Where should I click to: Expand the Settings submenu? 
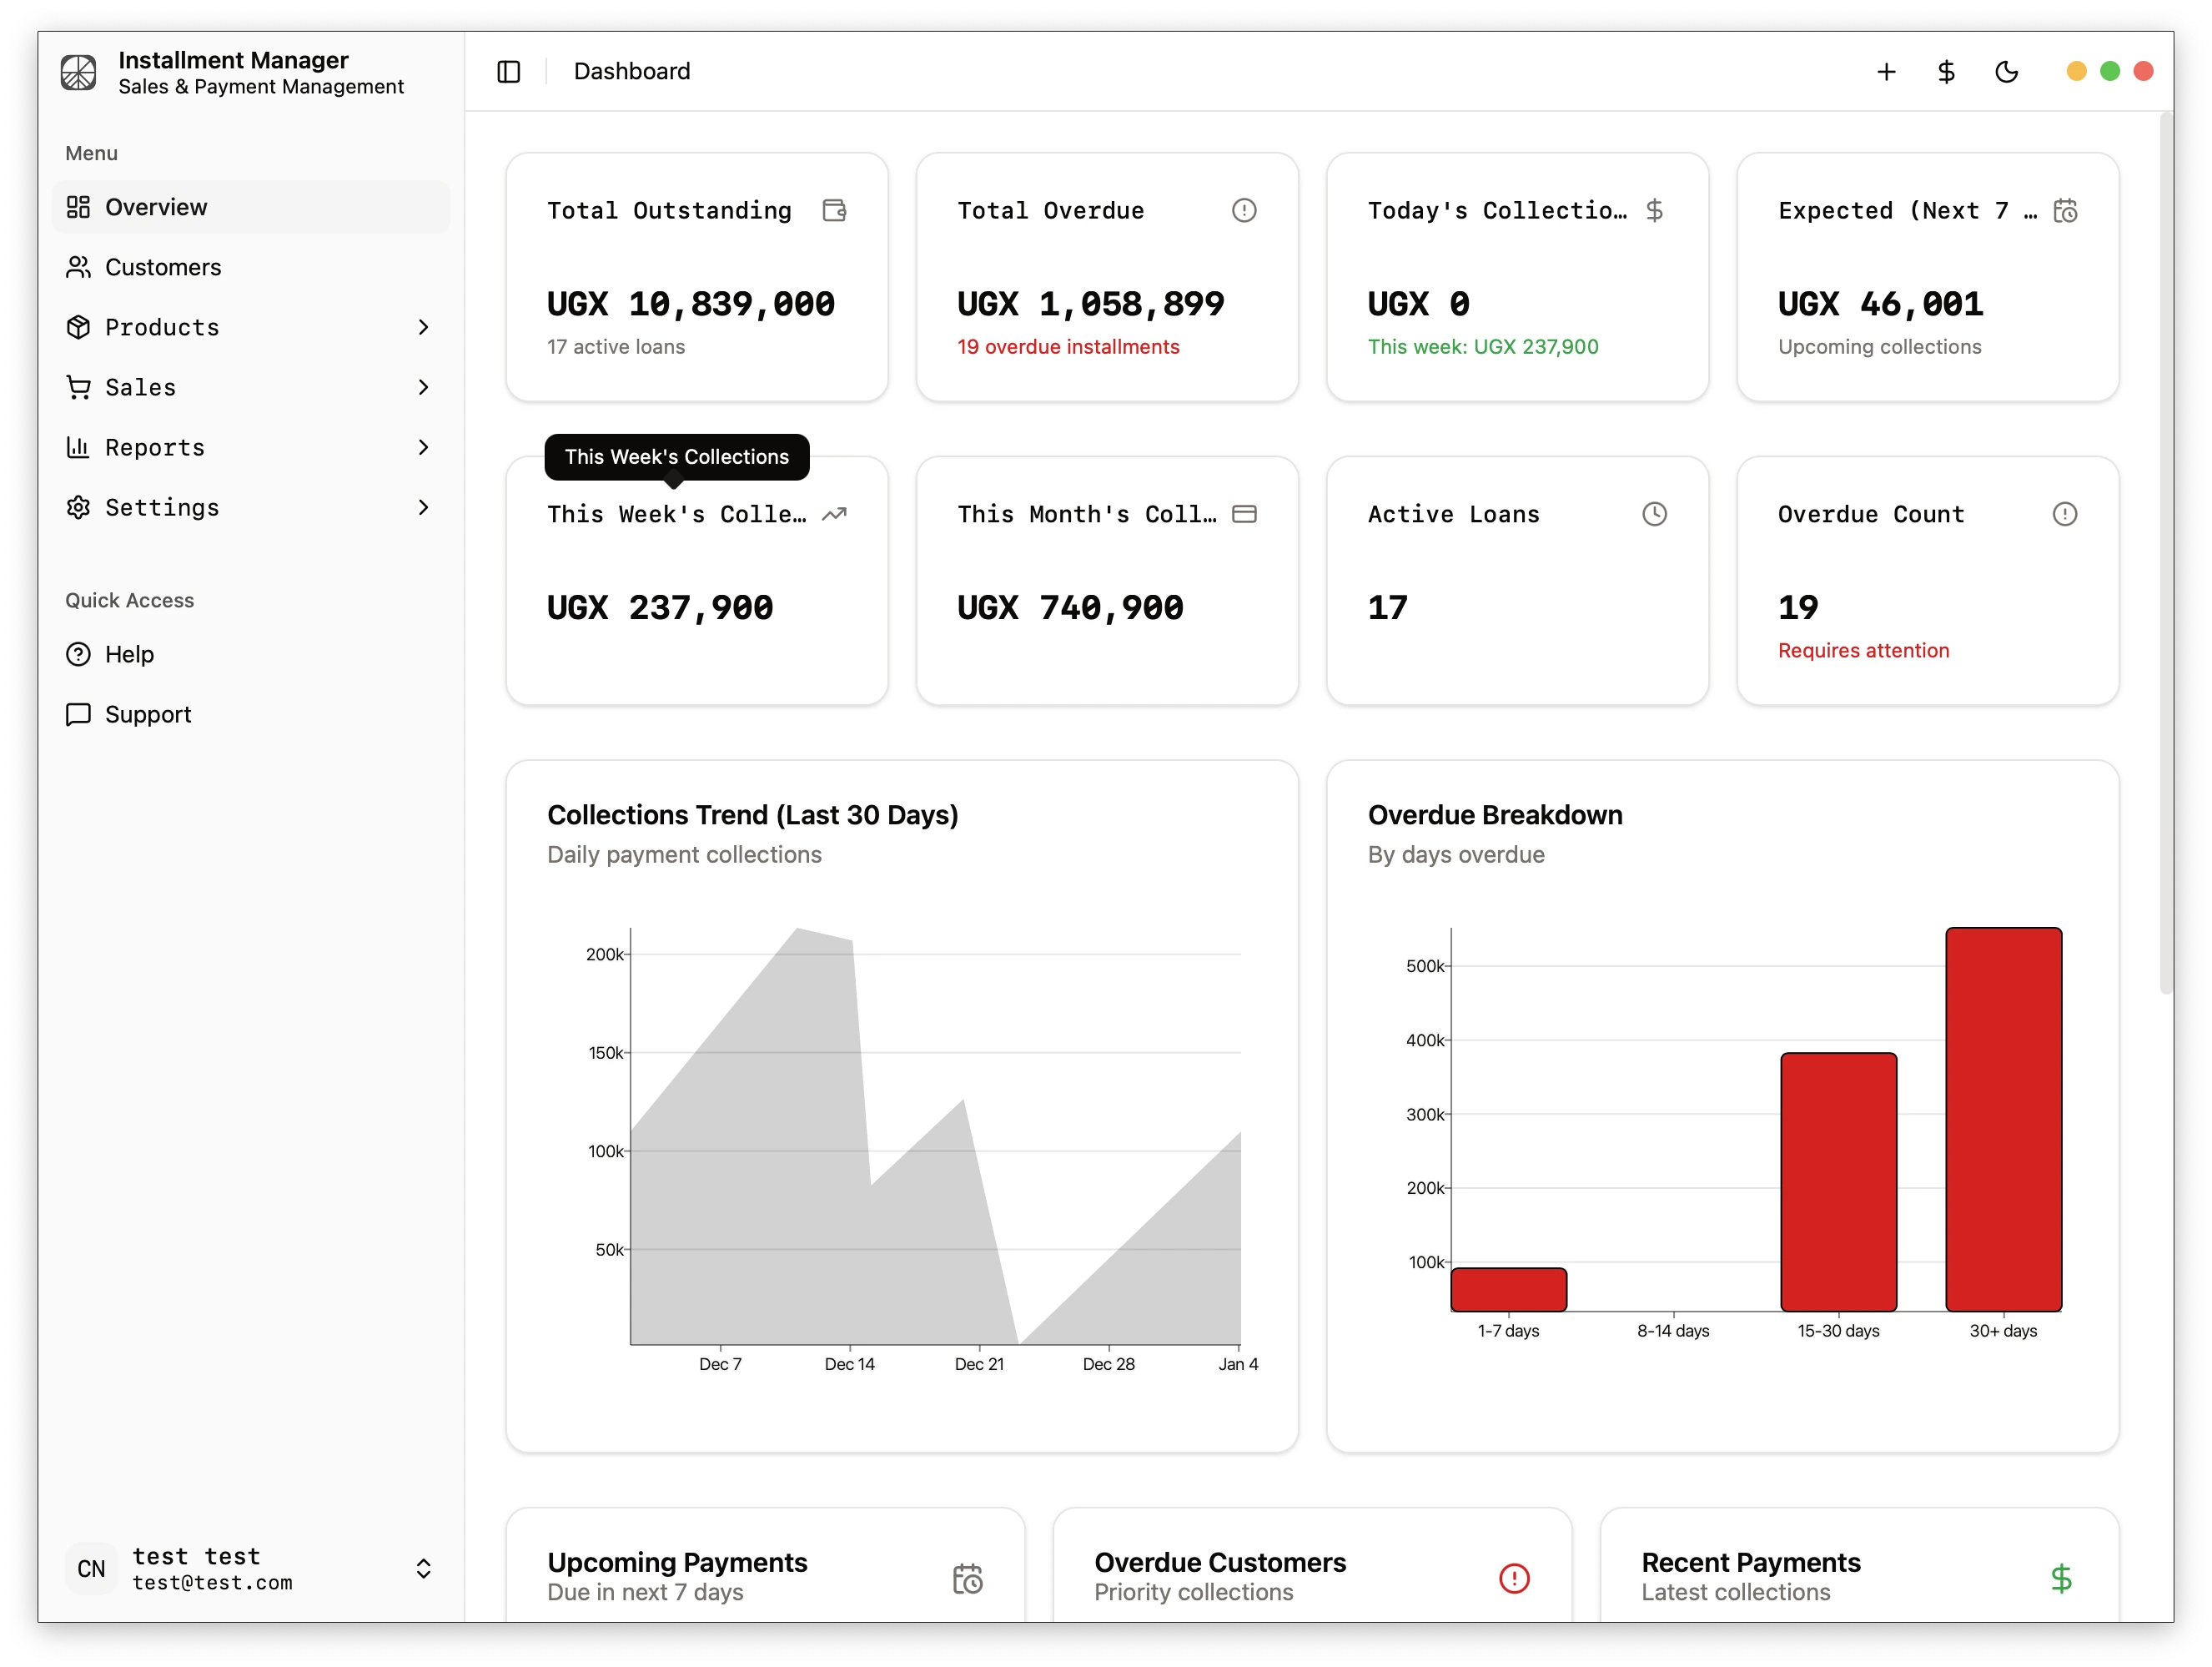click(424, 507)
